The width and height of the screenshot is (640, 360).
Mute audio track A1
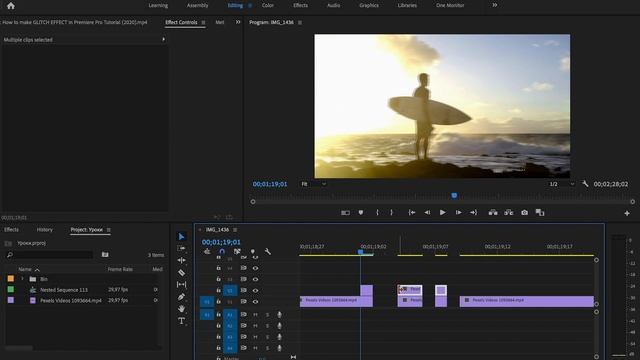255,315
